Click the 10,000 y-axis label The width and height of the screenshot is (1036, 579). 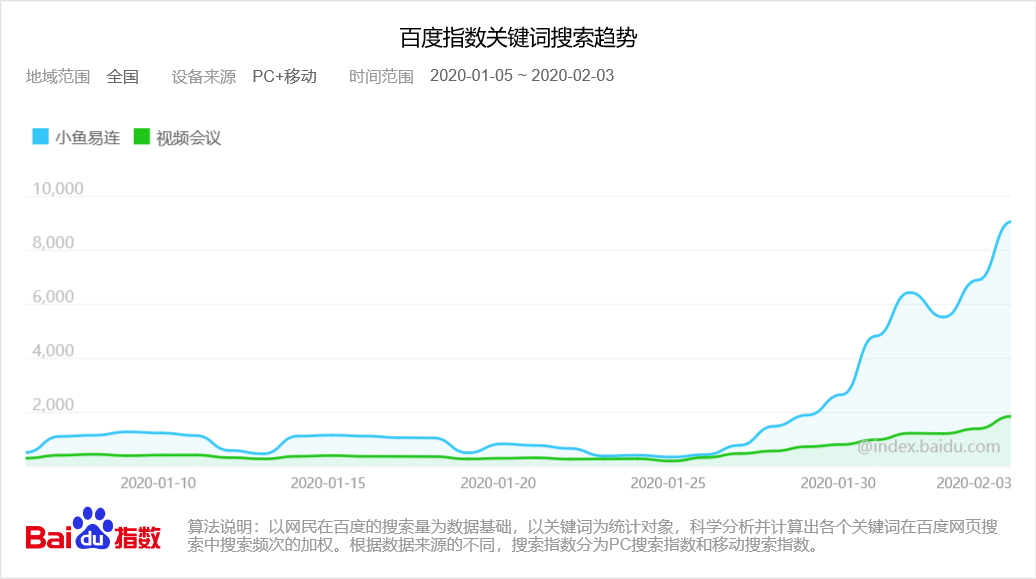pos(58,189)
